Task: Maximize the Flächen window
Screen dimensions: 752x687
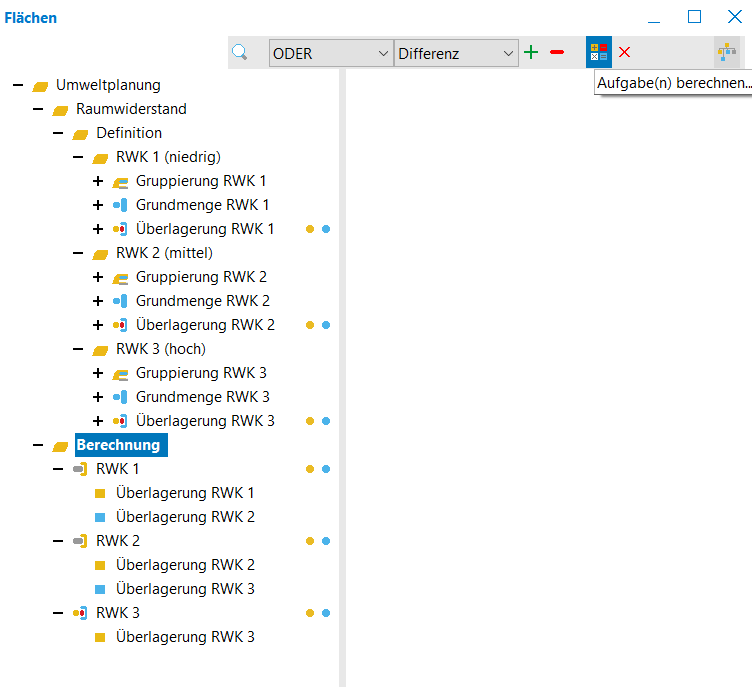Action: click(x=694, y=17)
